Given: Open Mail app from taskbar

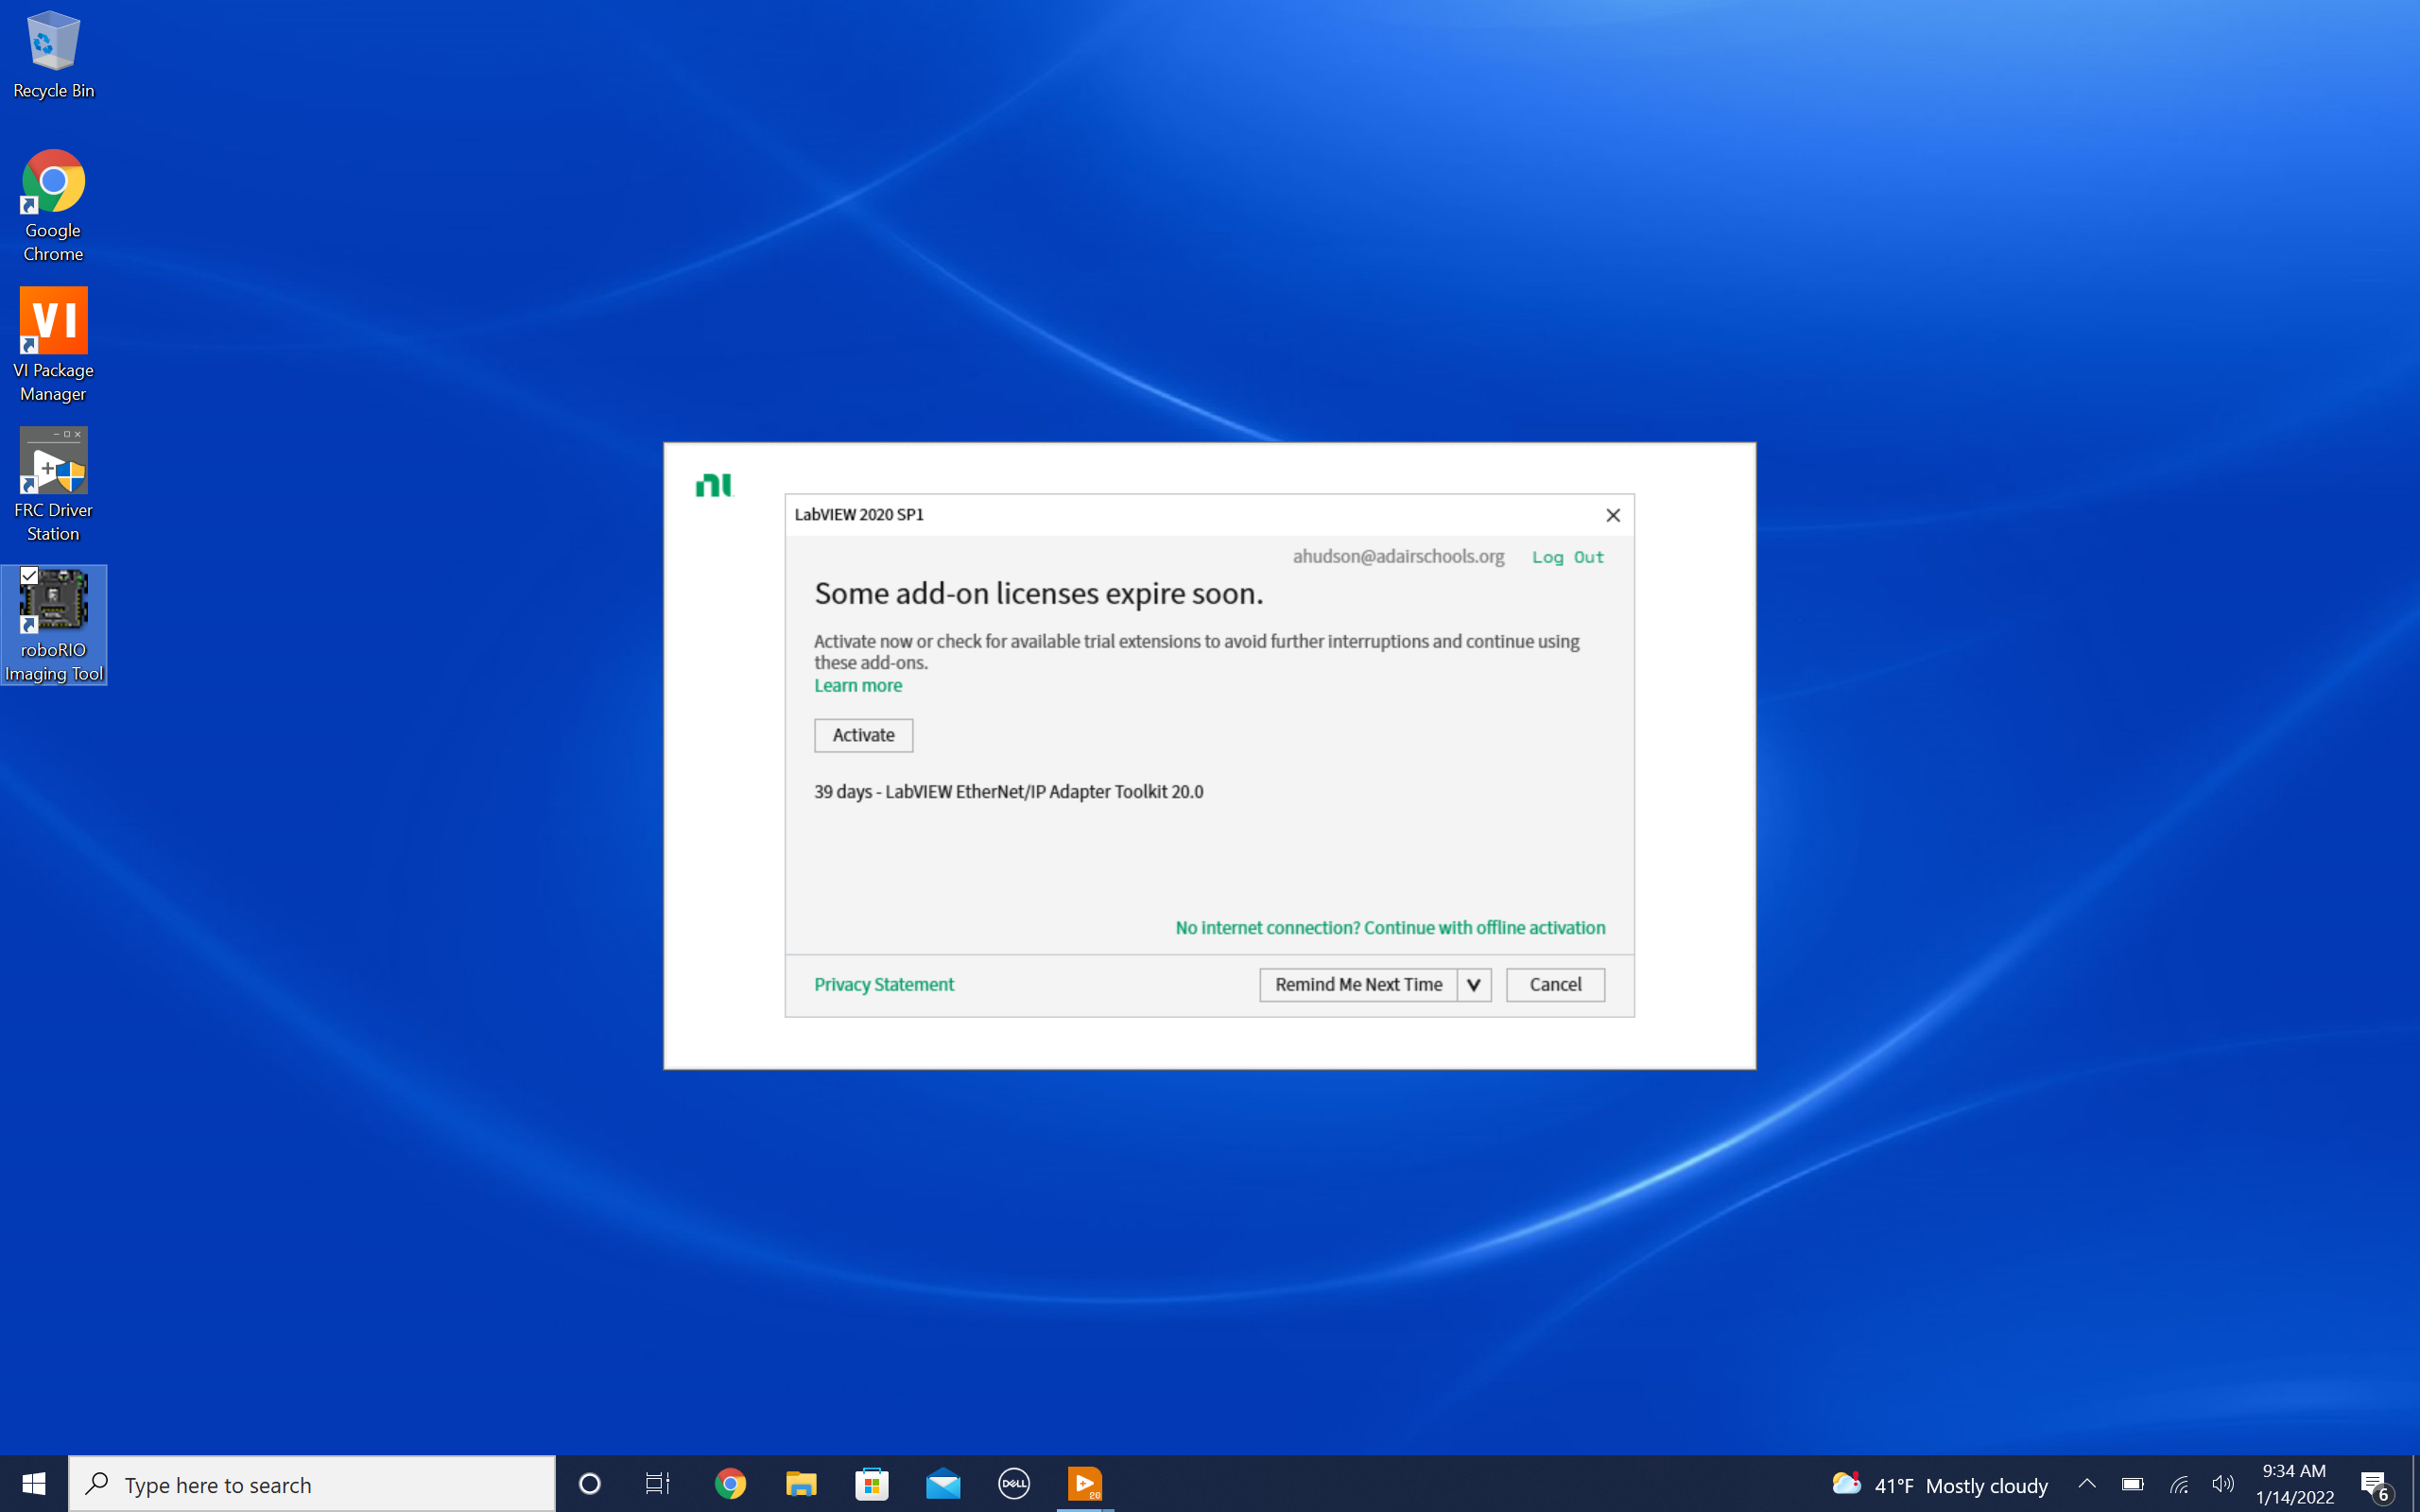Looking at the screenshot, I should [943, 1483].
